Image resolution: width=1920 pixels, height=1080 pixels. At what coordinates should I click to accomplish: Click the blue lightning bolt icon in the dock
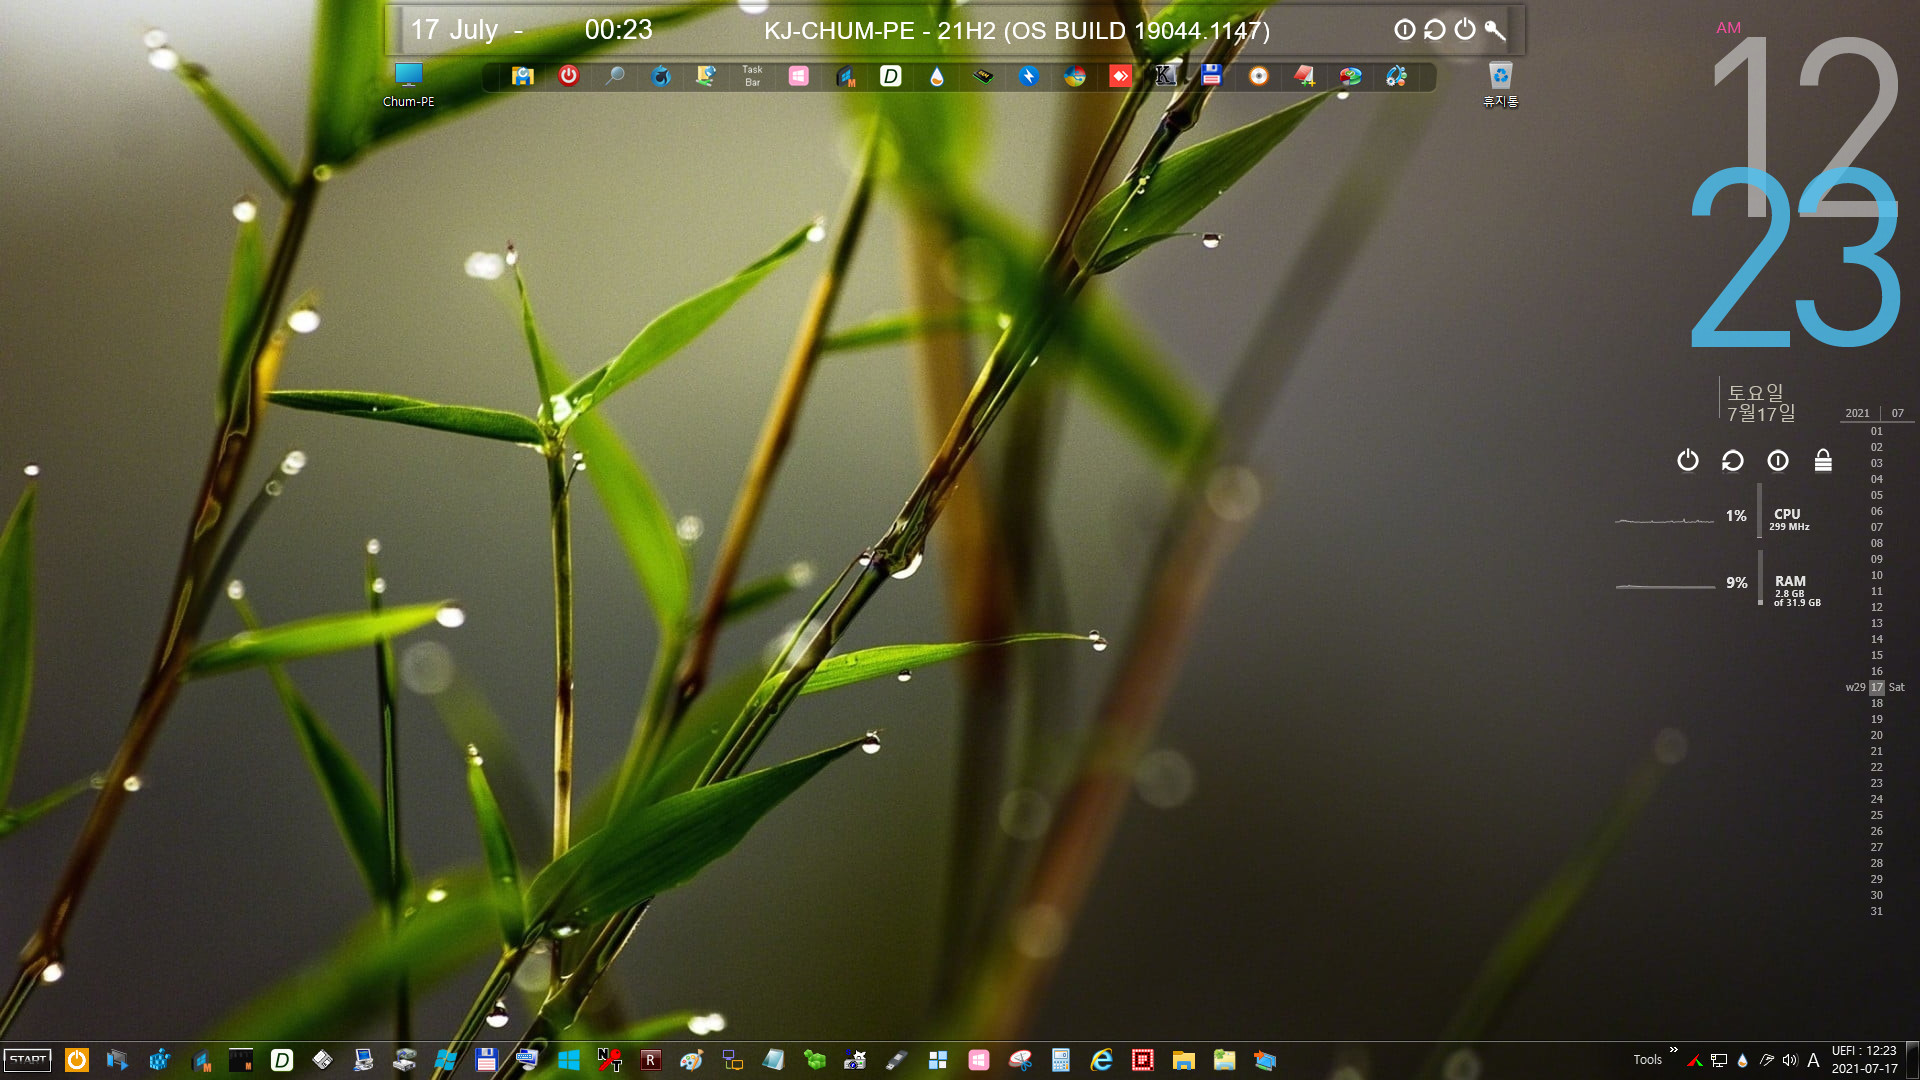(1029, 76)
